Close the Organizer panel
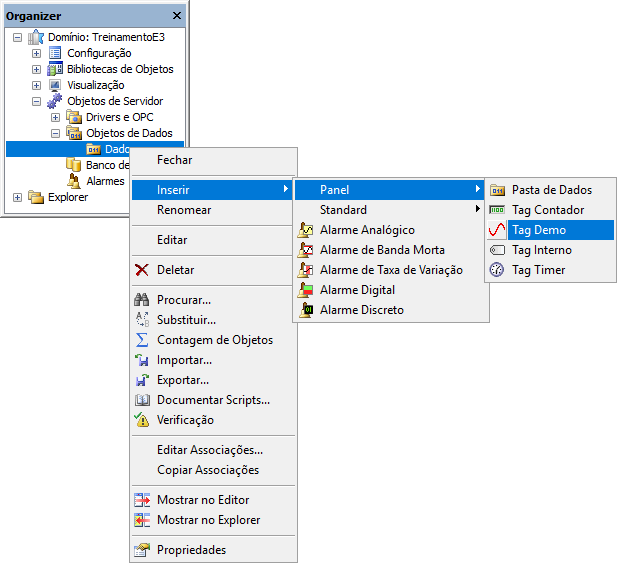The image size is (617, 563). pyautogui.click(x=177, y=16)
